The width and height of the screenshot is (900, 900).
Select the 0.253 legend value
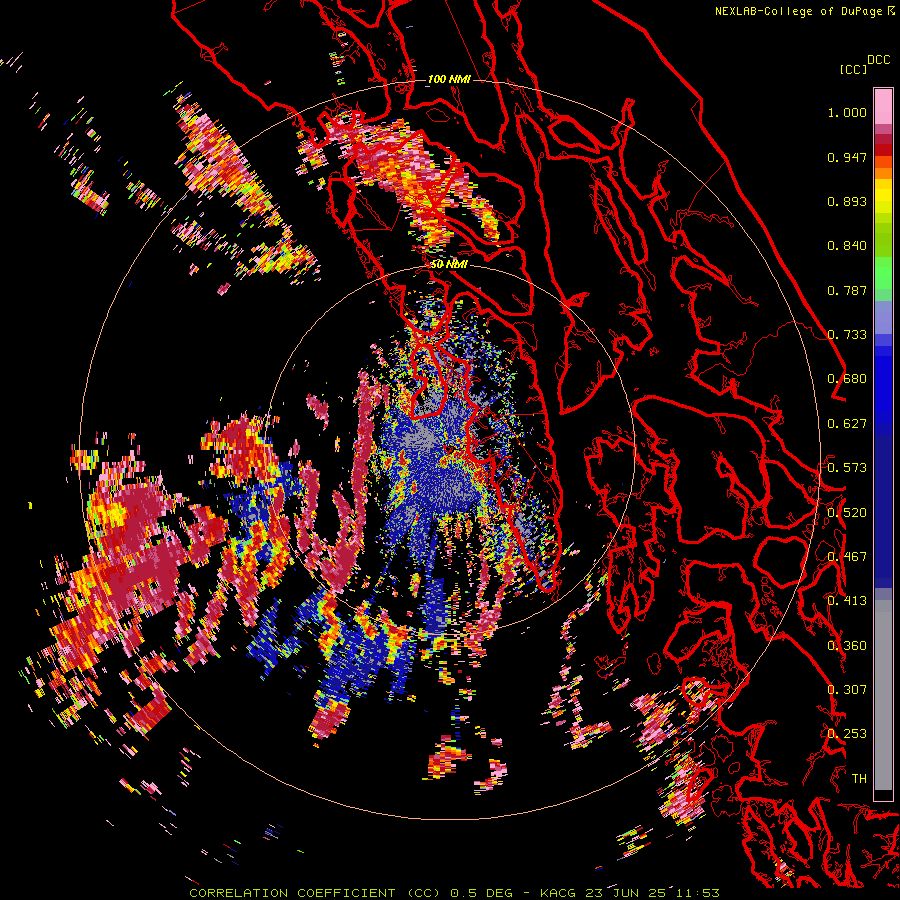(847, 734)
